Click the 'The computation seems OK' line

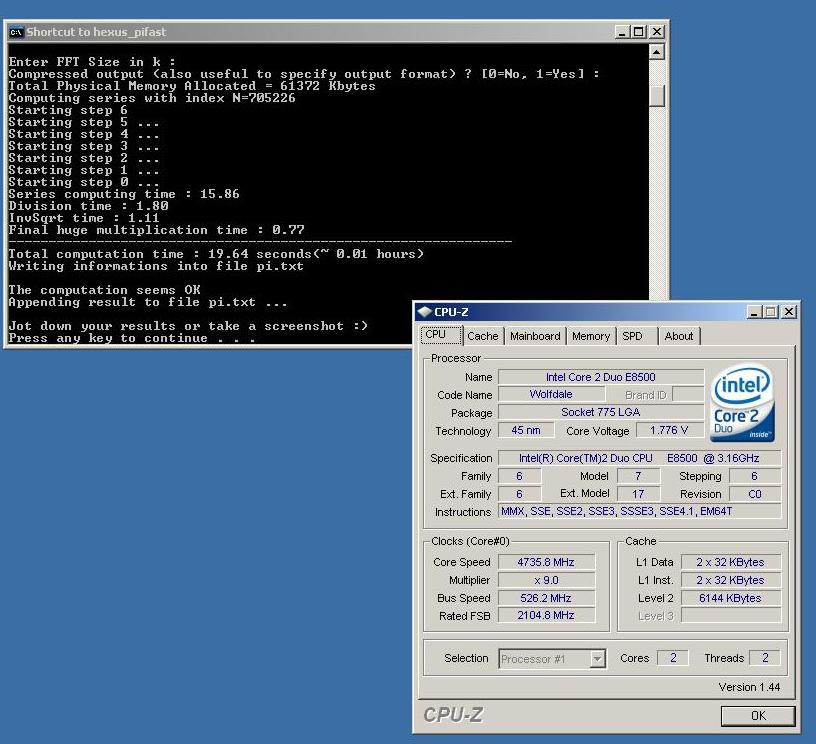click(x=104, y=290)
